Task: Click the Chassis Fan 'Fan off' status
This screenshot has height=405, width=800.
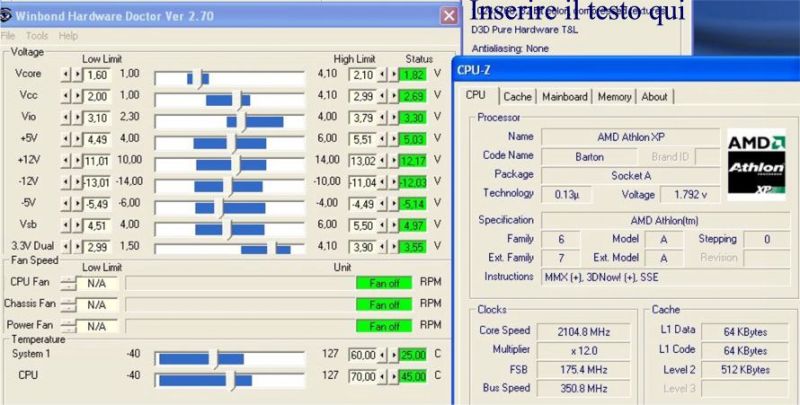Action: 384,305
